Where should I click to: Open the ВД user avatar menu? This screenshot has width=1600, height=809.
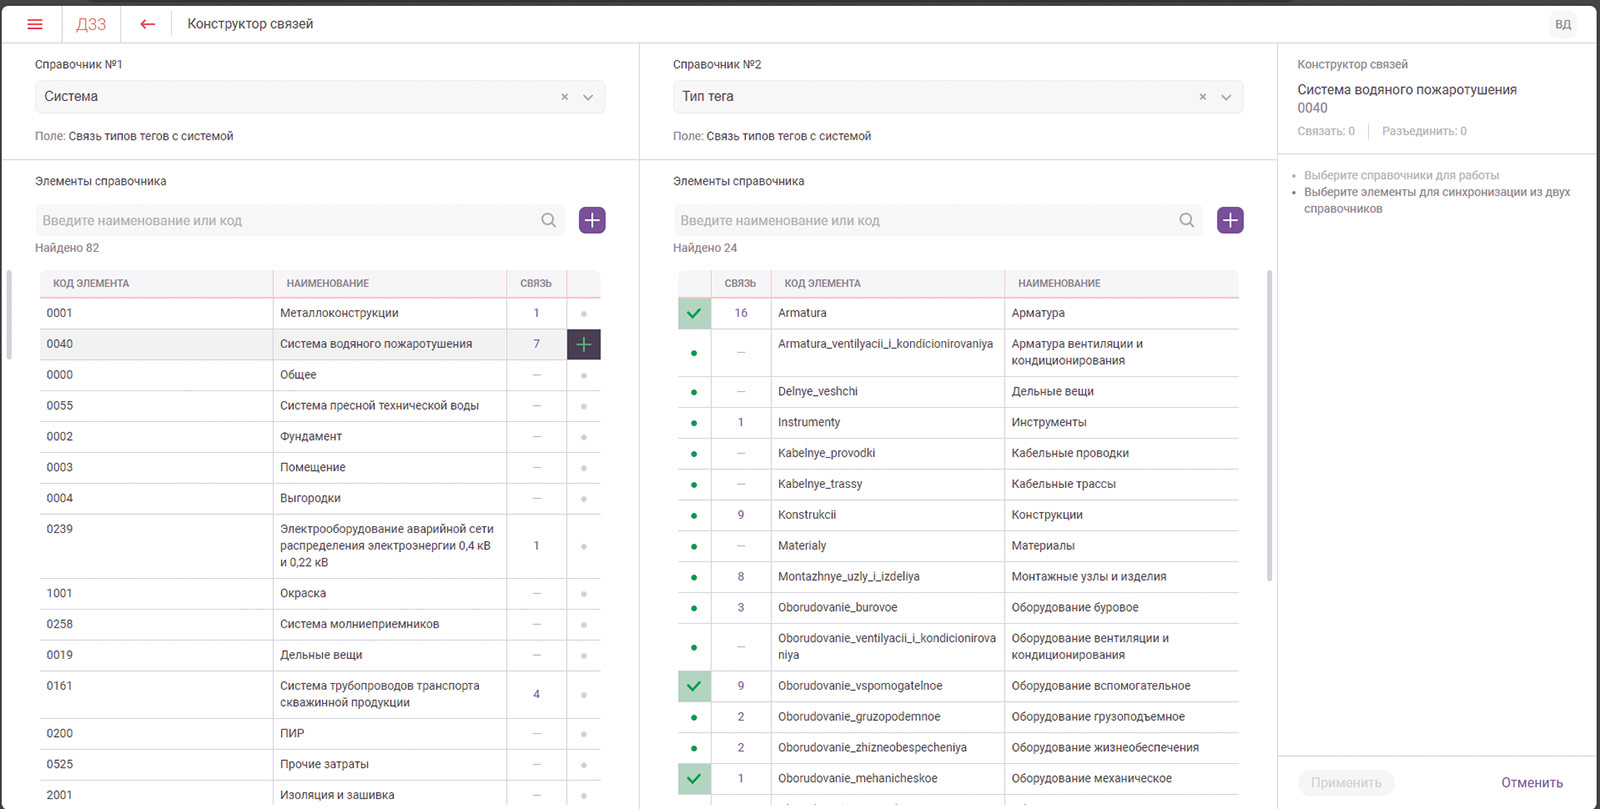(1563, 24)
